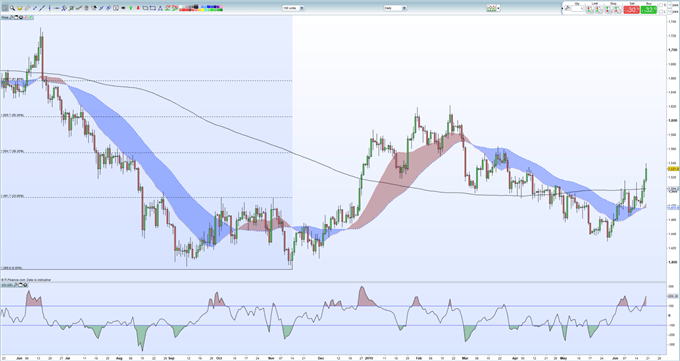Choose the rectangle drawing tool
Image resolution: width=680 pixels, height=361 pixels.
click(x=145, y=8)
